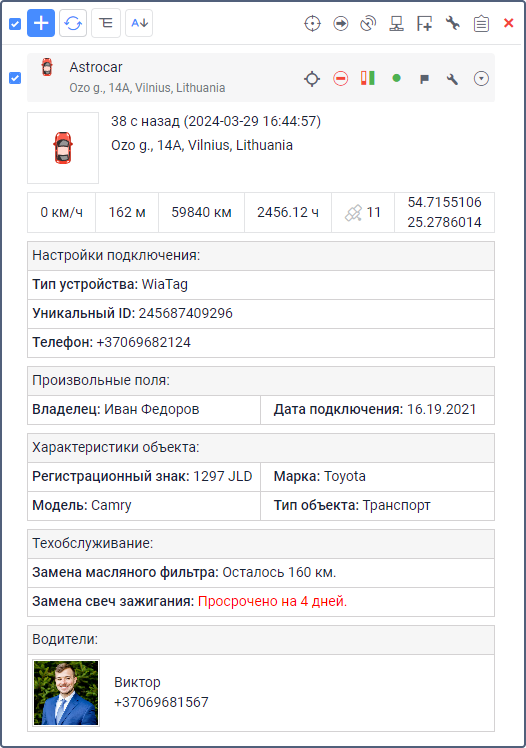Click the A-Z sort order button
Image resolution: width=526 pixels, height=748 pixels.
click(139, 23)
